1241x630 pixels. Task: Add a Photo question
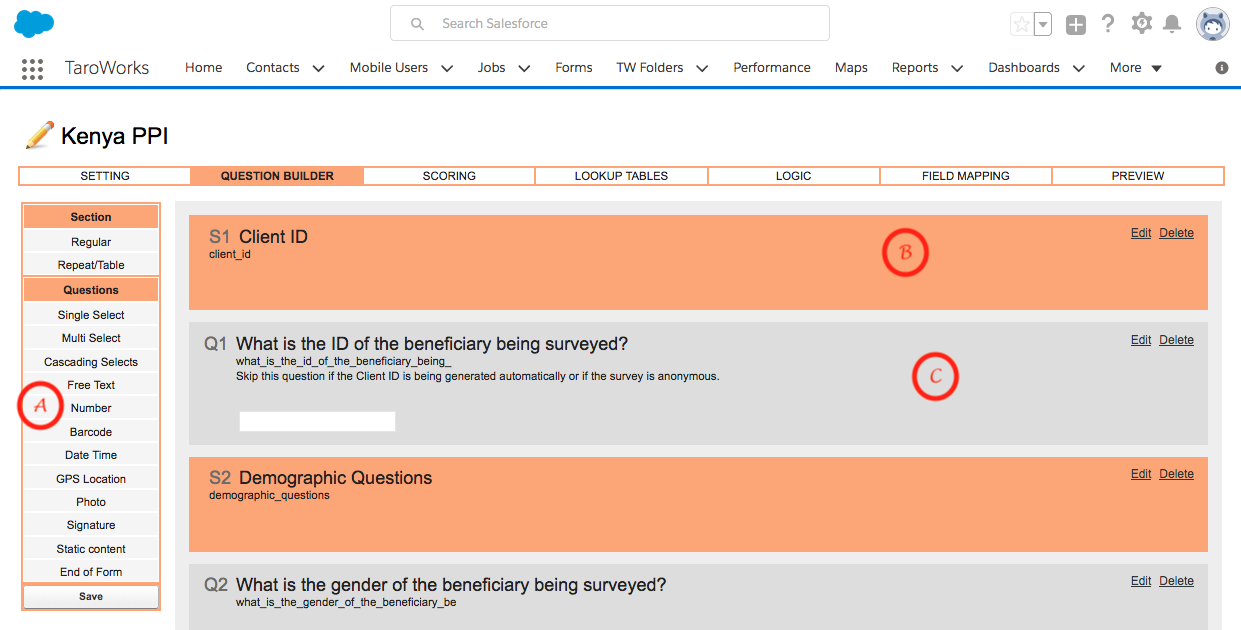coord(91,502)
